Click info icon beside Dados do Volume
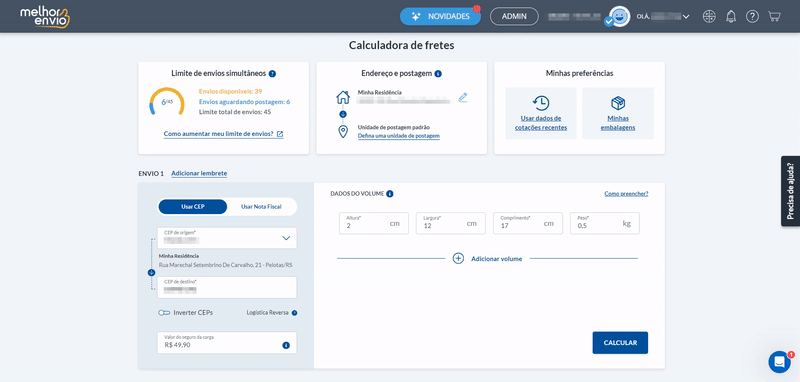This screenshot has width=800, height=382. point(390,194)
